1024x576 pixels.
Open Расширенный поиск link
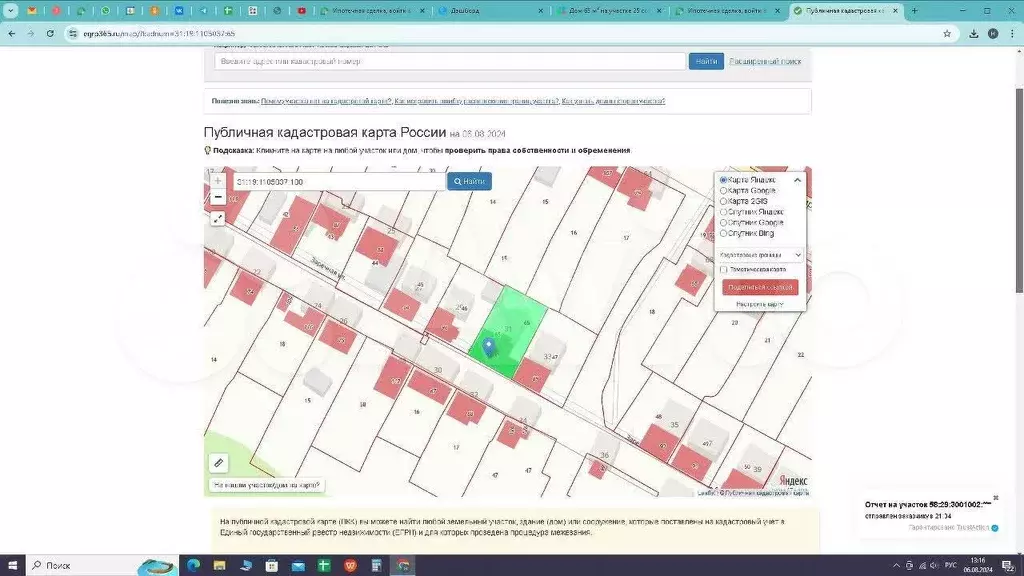pos(765,61)
